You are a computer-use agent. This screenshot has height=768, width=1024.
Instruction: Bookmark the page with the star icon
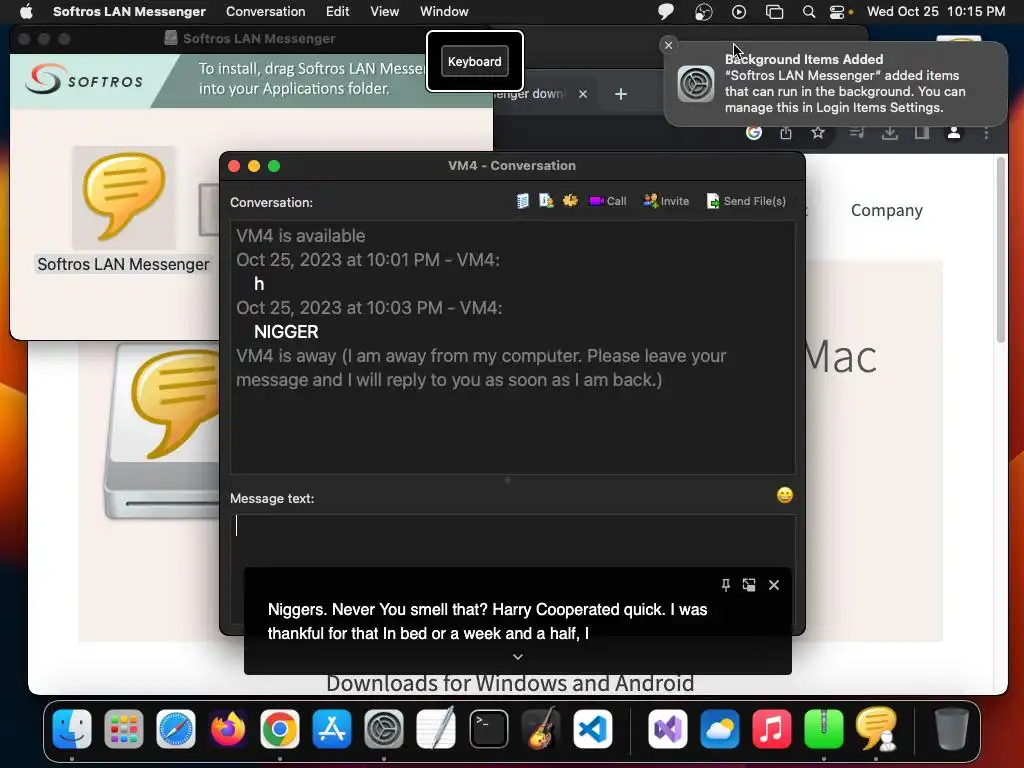pyautogui.click(x=818, y=133)
